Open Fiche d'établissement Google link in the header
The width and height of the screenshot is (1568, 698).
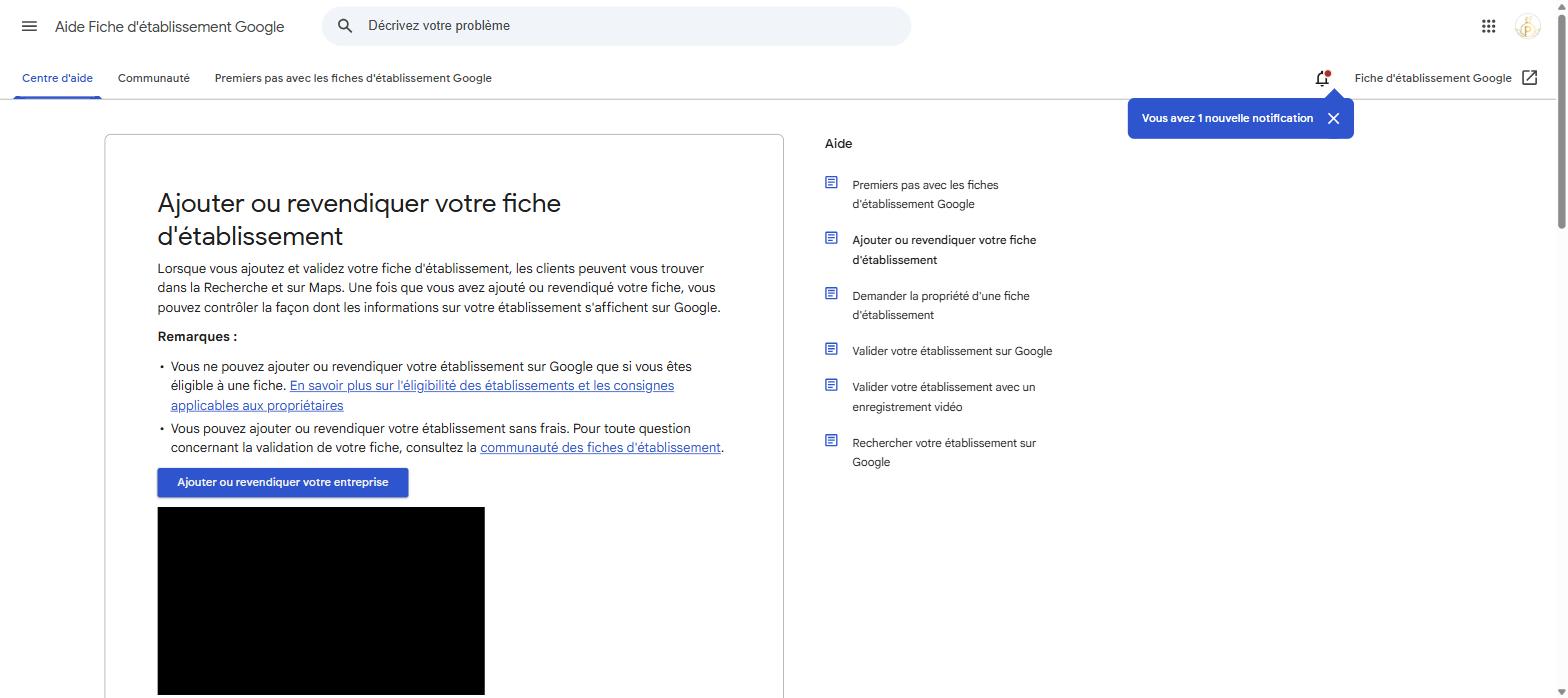tap(1432, 78)
